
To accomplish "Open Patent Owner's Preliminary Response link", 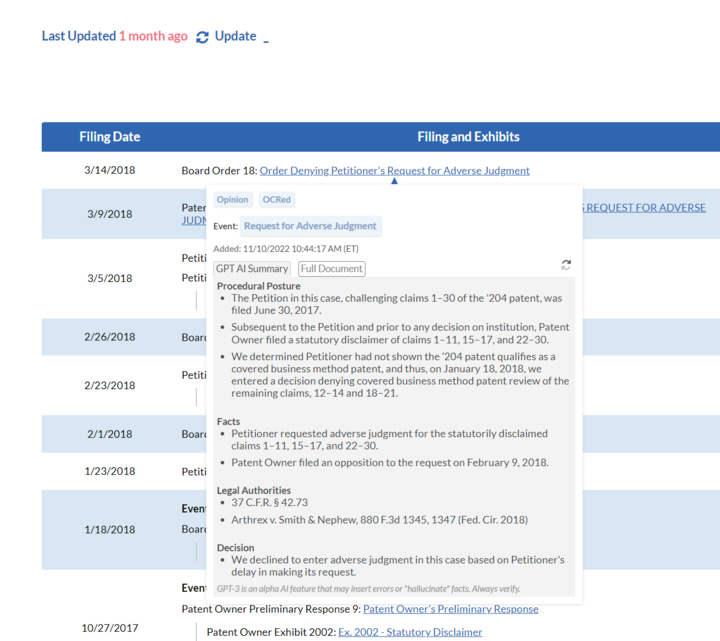I will [450, 609].
